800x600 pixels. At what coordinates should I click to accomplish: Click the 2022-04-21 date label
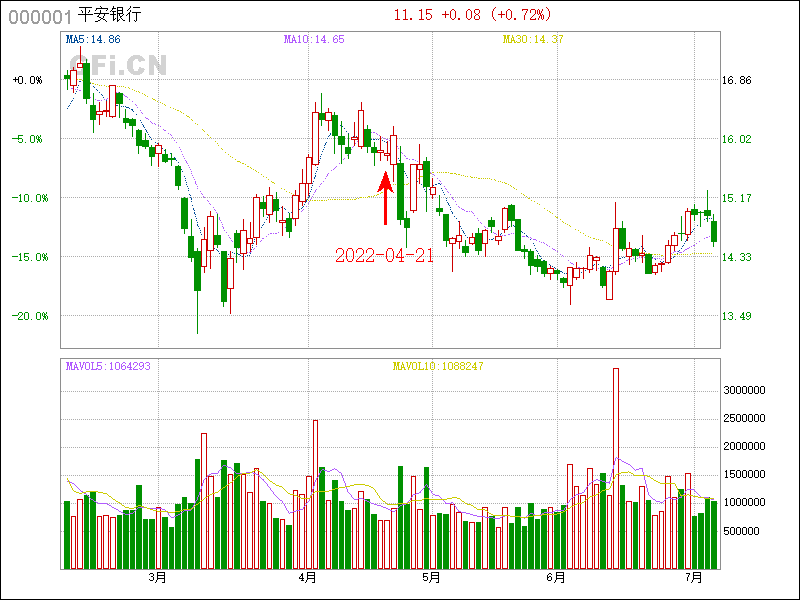point(384,255)
